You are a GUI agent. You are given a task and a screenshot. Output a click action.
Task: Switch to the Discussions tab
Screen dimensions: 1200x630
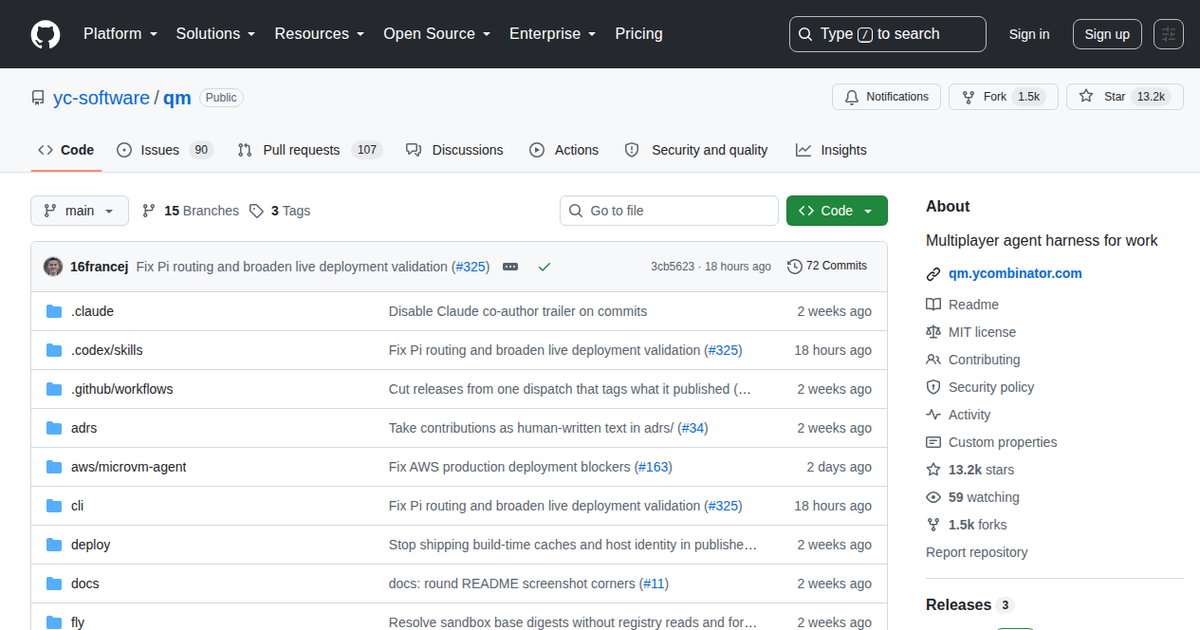point(455,150)
